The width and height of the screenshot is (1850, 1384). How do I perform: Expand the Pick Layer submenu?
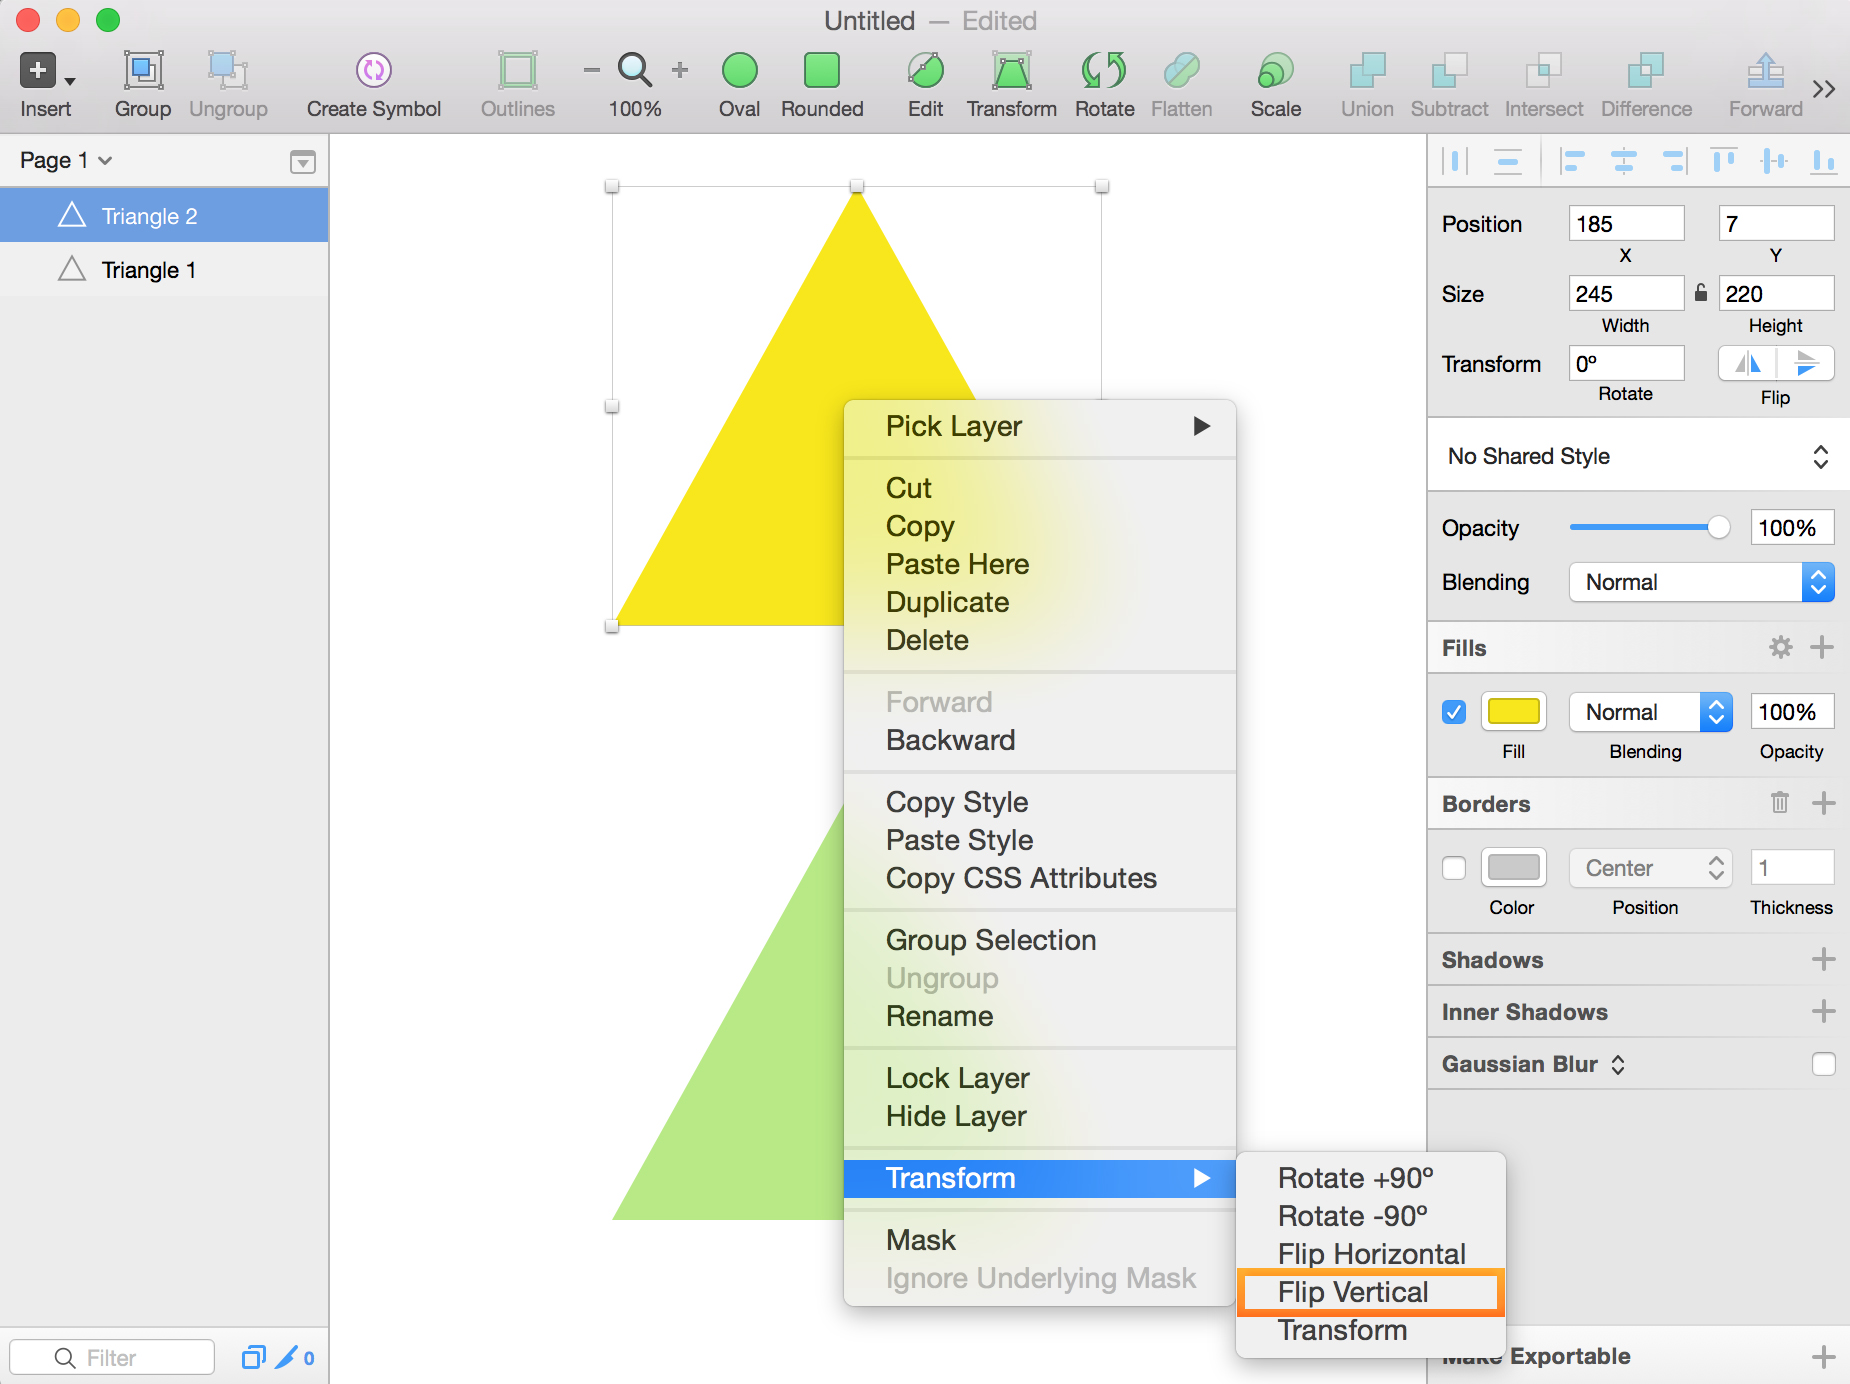click(x=1040, y=426)
